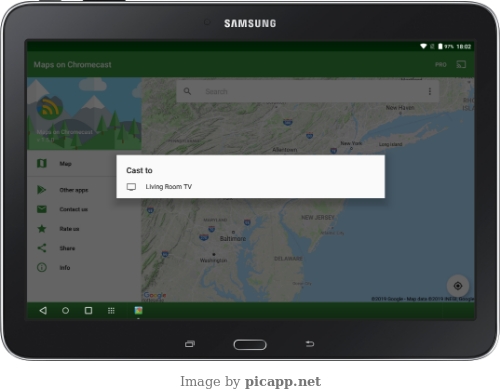Choose Contact us in the drawer
Image resolution: width=500 pixels, height=391 pixels.
point(72,209)
